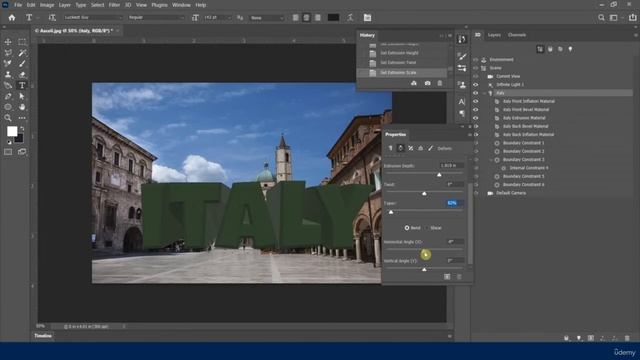The height and width of the screenshot is (360, 640).
Task: Click the text color swatch in options bar
Action: pyautogui.click(x=333, y=18)
